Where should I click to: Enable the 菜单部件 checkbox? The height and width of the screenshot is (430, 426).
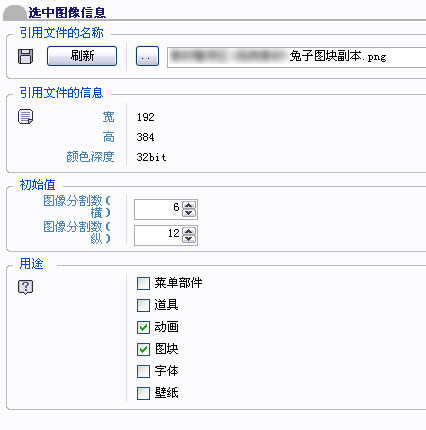point(143,284)
